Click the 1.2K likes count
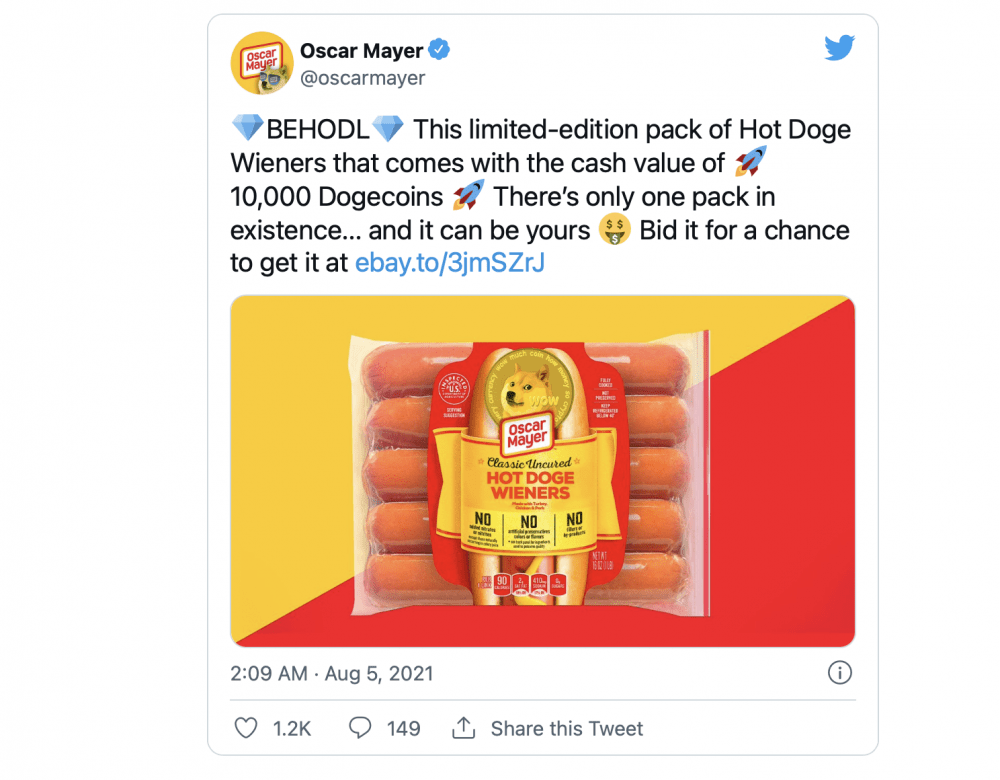This screenshot has height=780, width=1000. click(x=292, y=729)
